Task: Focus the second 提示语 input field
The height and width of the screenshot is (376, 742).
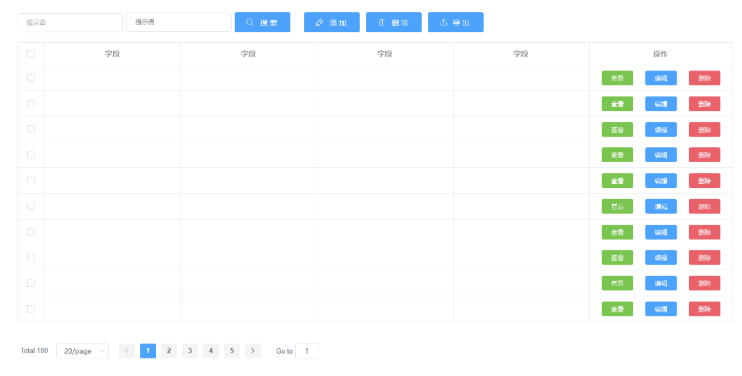Action: (179, 22)
